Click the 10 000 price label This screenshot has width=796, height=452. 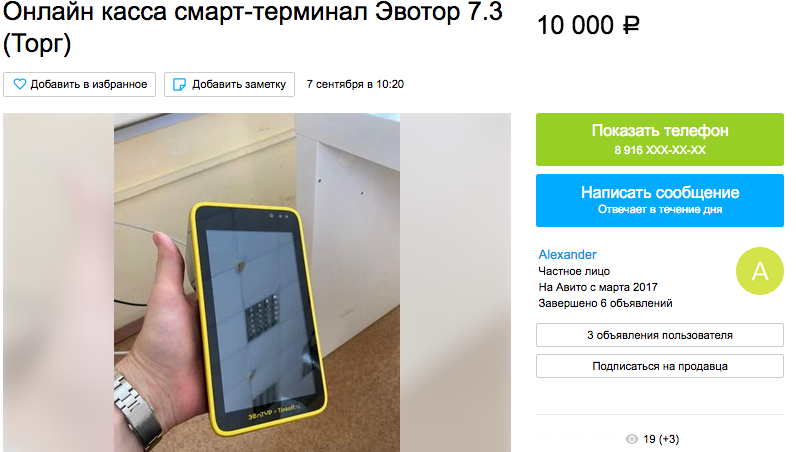pos(575,25)
